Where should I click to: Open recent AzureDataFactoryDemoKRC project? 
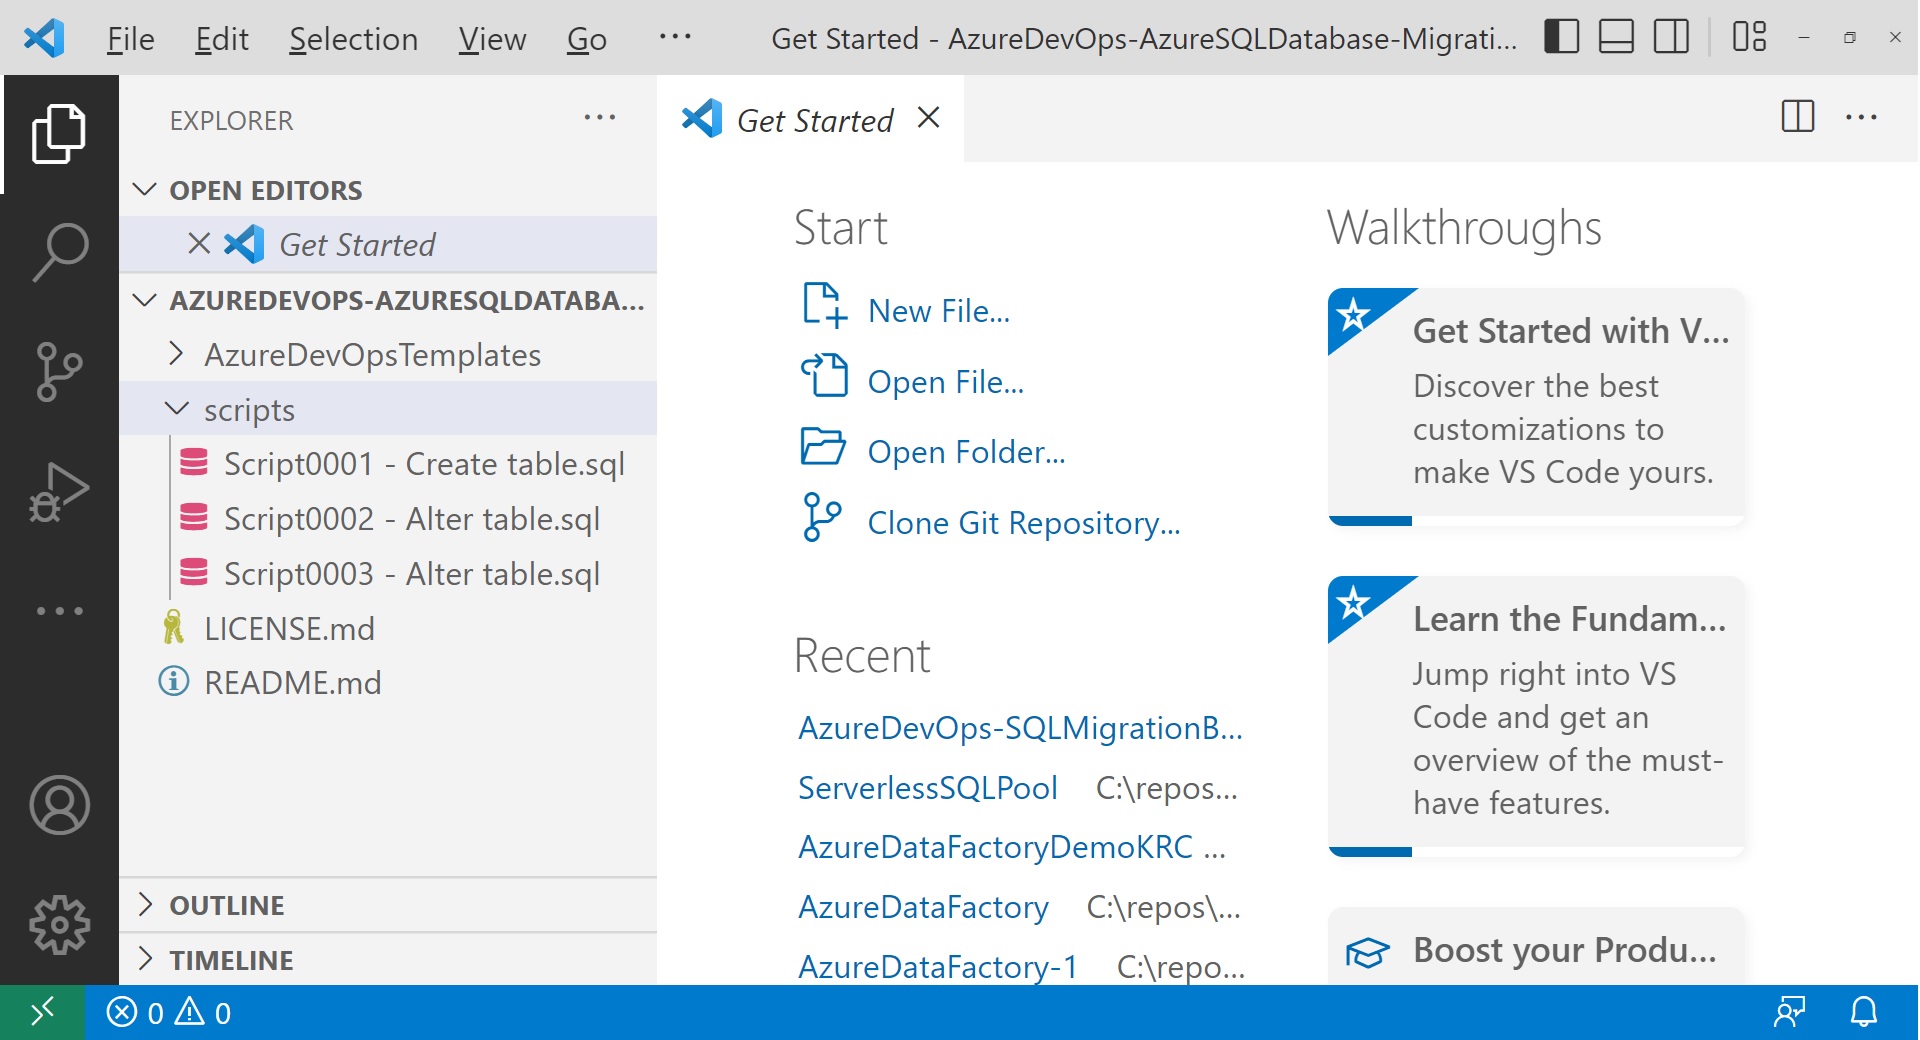pos(995,847)
